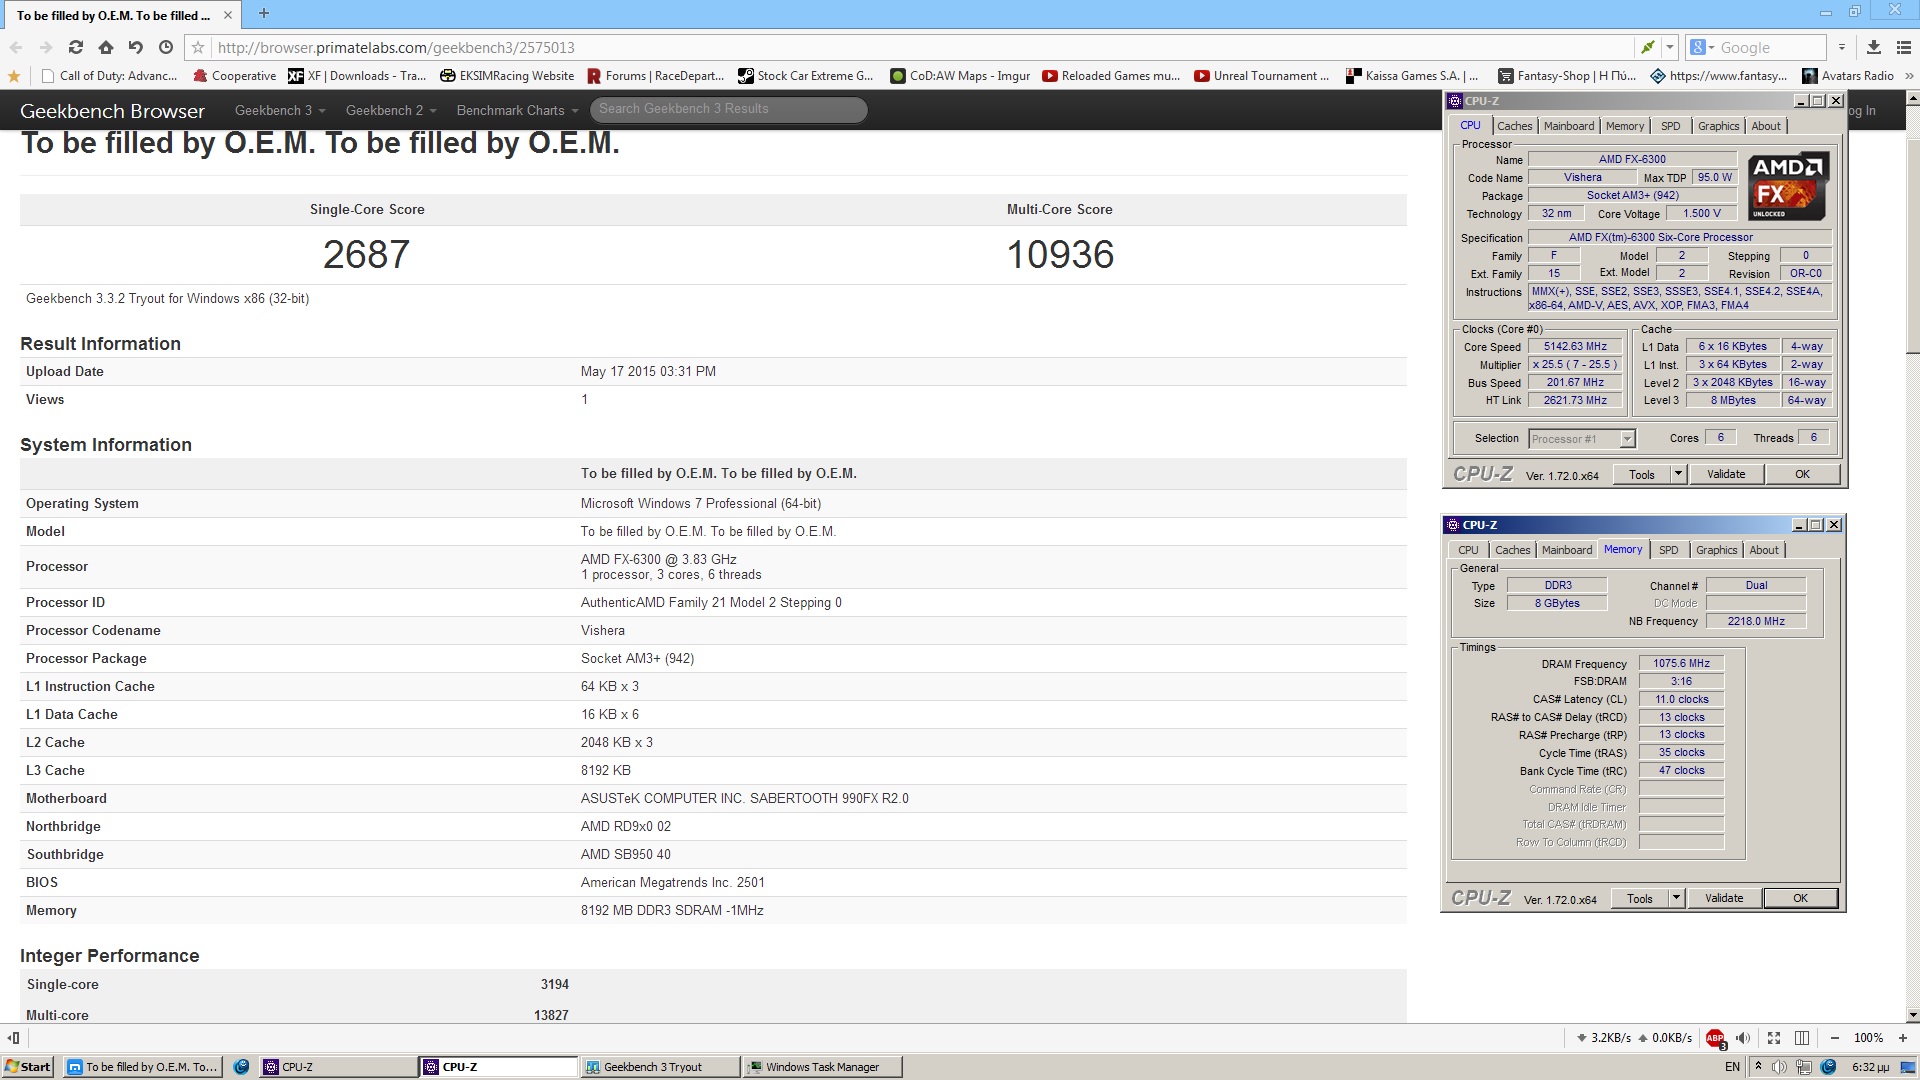Click Show Desktop icon beside the clock
Image resolution: width=1920 pixels, height=1080 pixels.
(x=1909, y=1067)
